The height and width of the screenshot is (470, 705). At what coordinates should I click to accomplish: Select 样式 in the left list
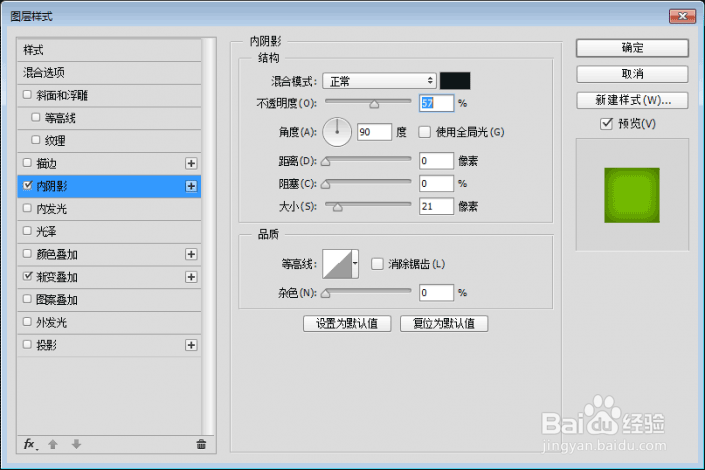109,50
